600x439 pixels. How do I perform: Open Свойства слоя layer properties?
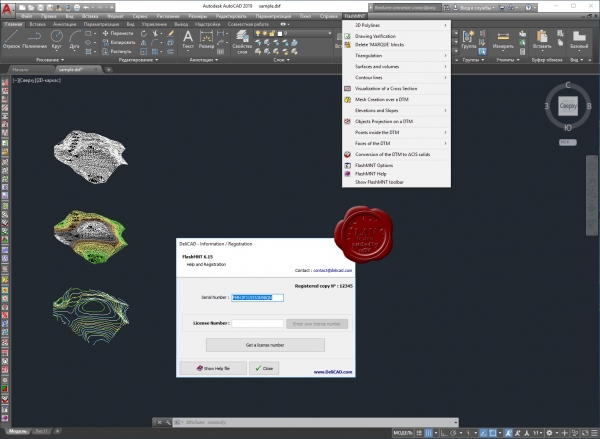[x=242, y=42]
